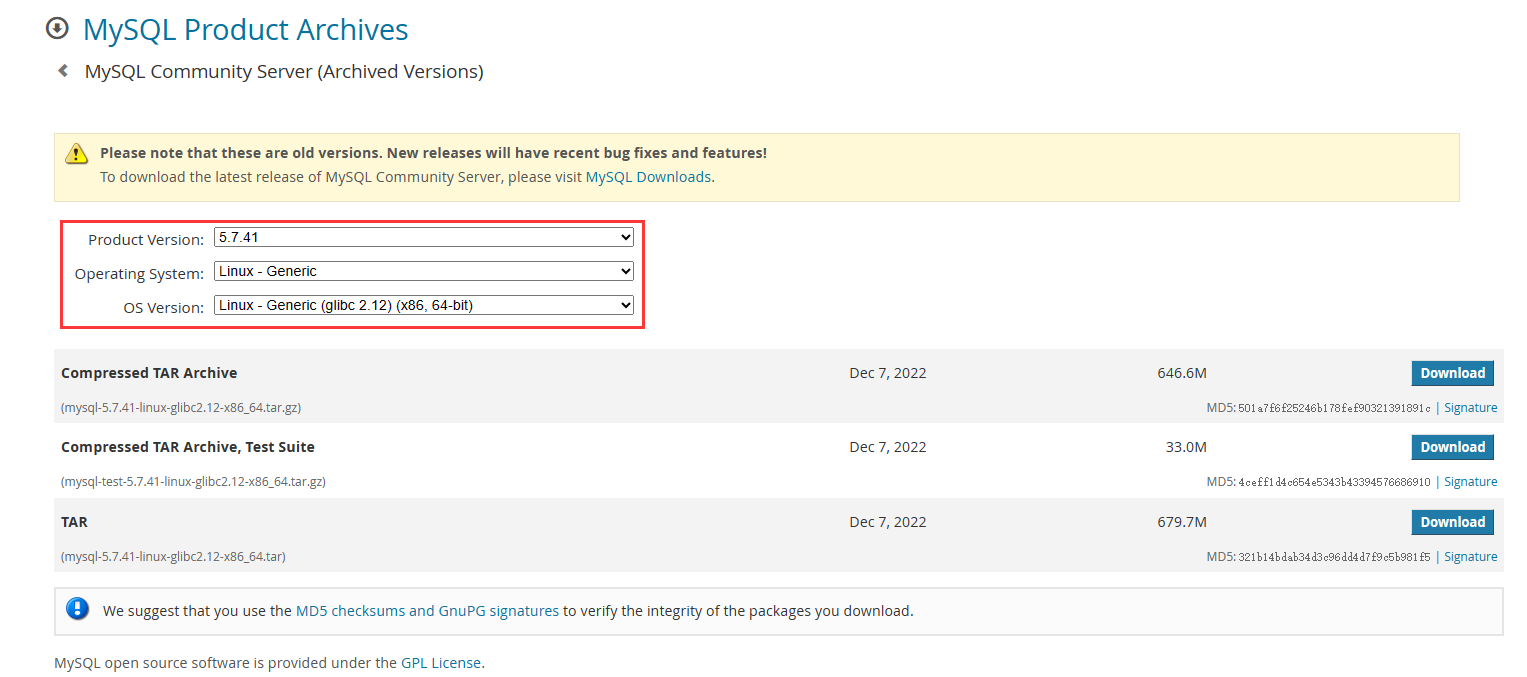
Task: Click Dec 7, 2022 in Test Suite row
Action: click(x=888, y=447)
